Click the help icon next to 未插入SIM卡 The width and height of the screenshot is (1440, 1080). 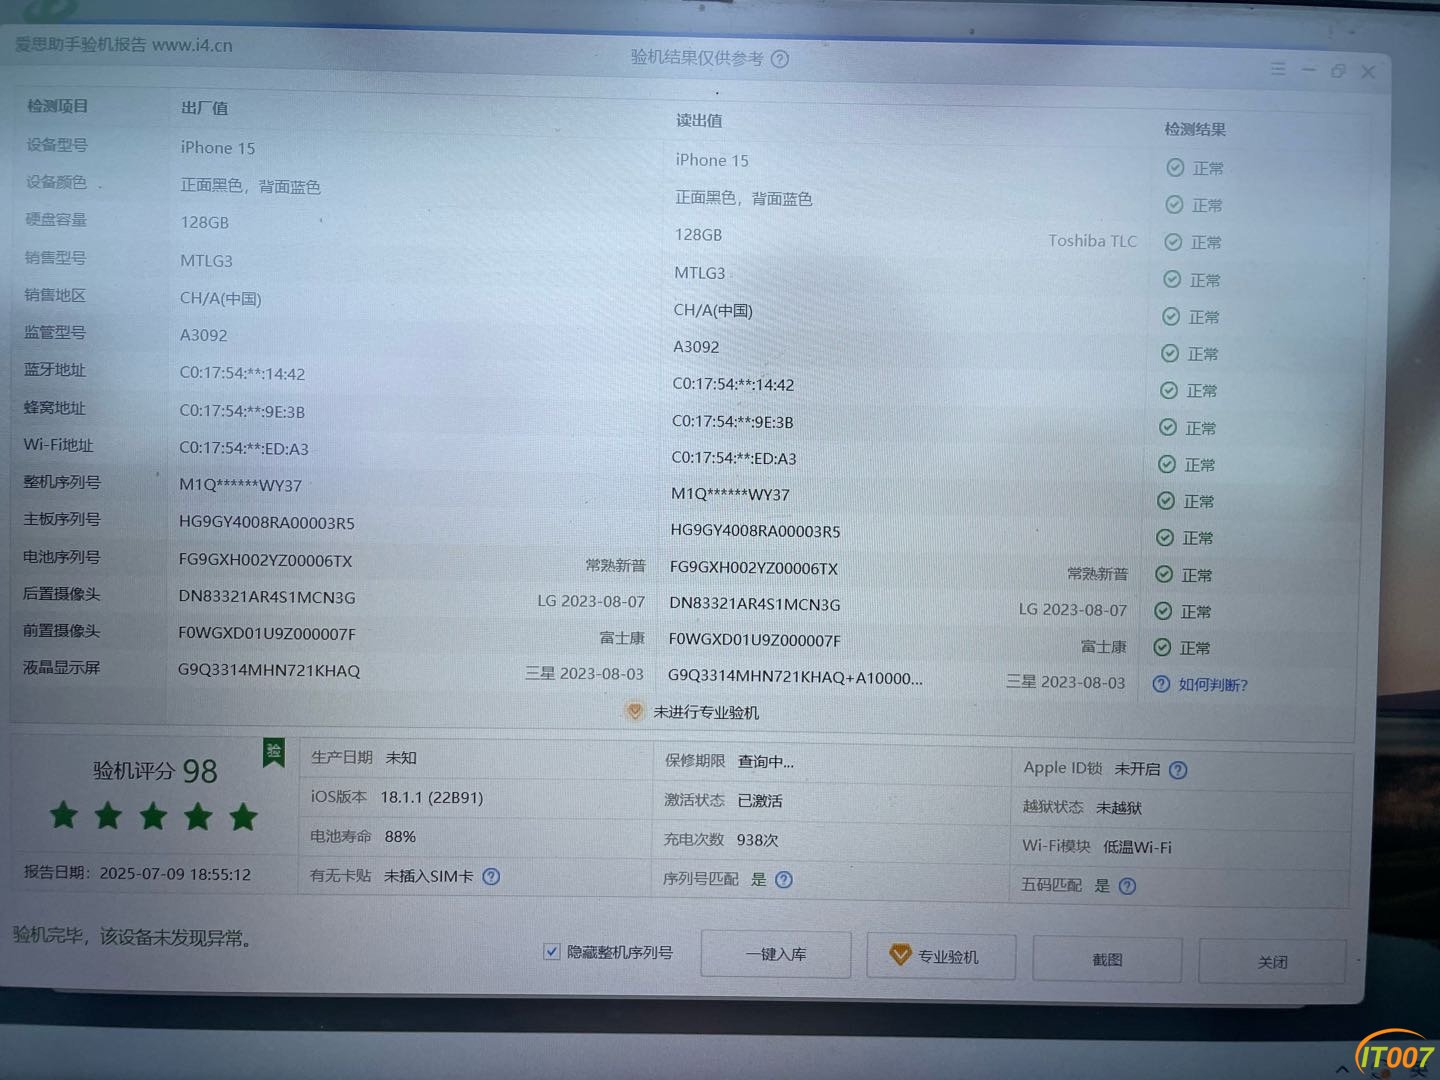click(x=491, y=876)
